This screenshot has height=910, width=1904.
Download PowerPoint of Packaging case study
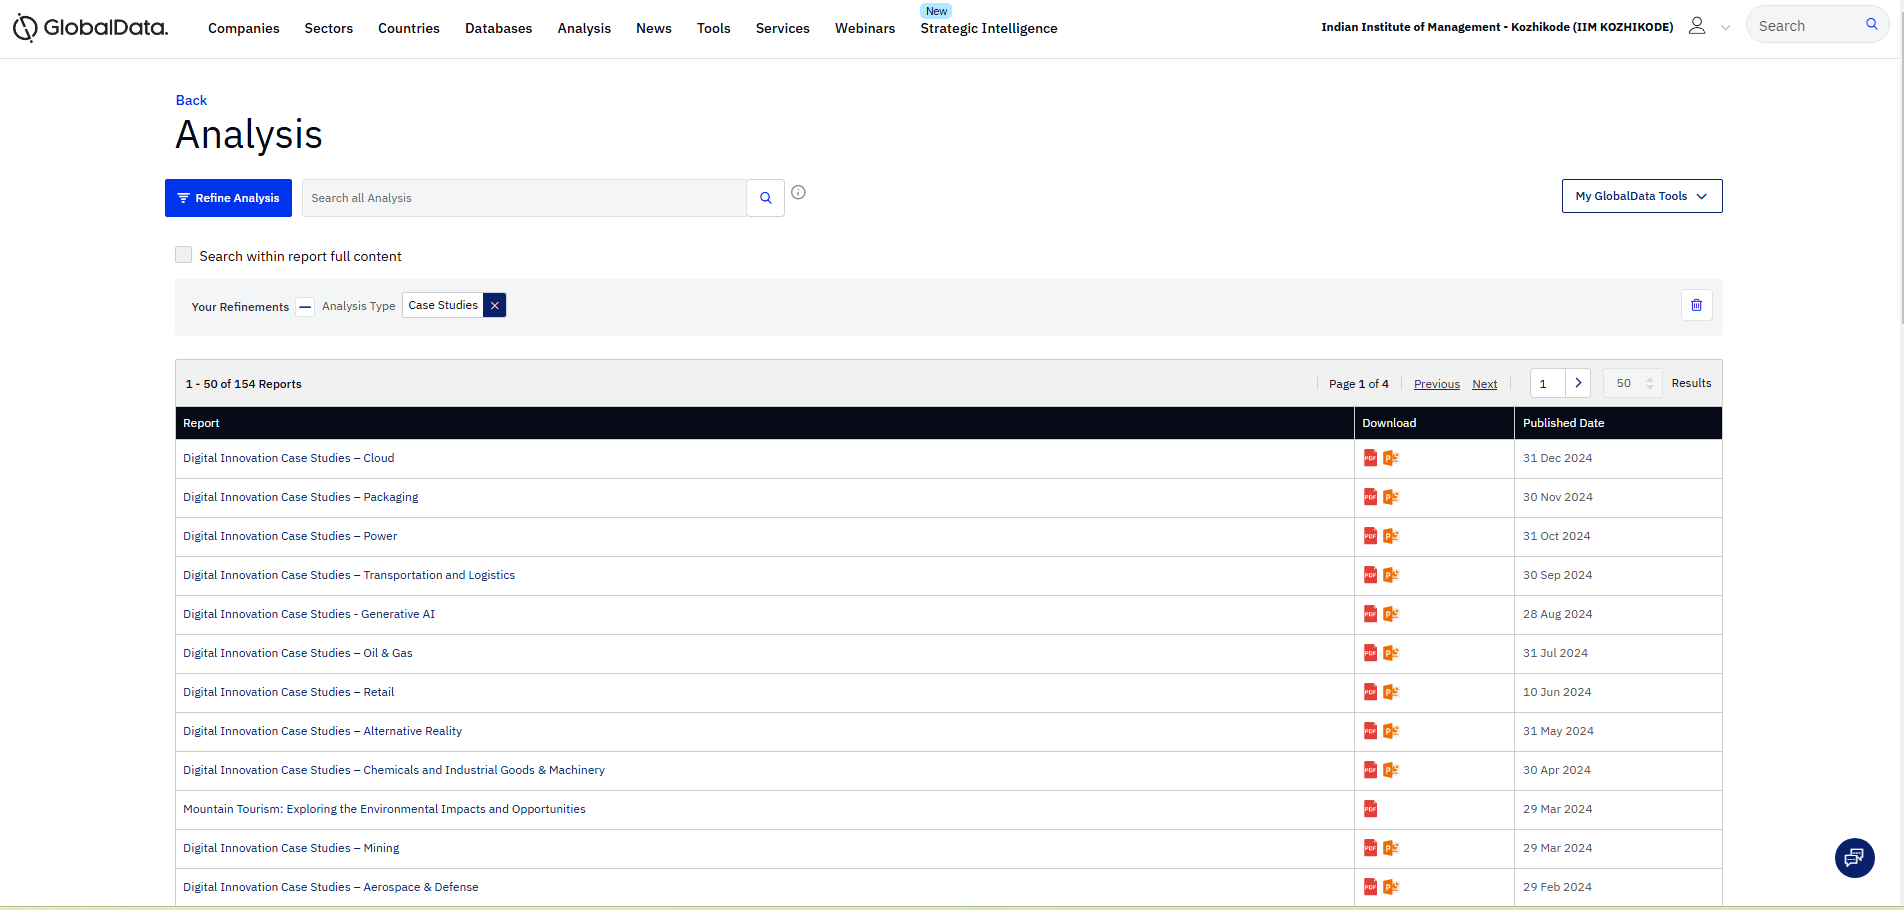pyautogui.click(x=1390, y=497)
